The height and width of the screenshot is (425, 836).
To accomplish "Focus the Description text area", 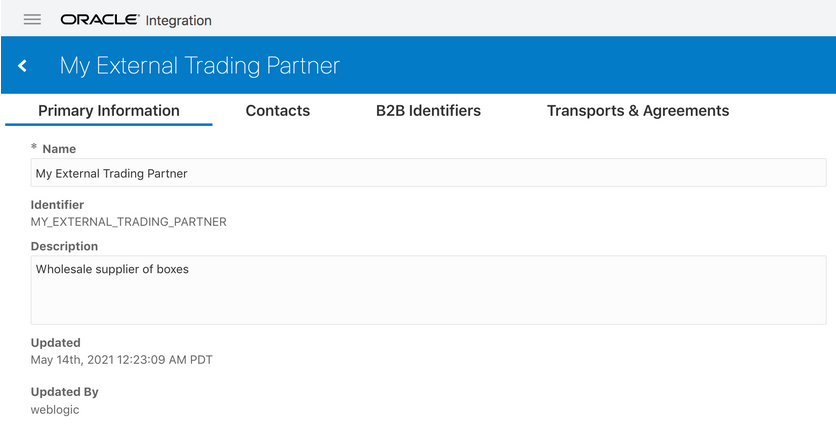I will point(428,290).
